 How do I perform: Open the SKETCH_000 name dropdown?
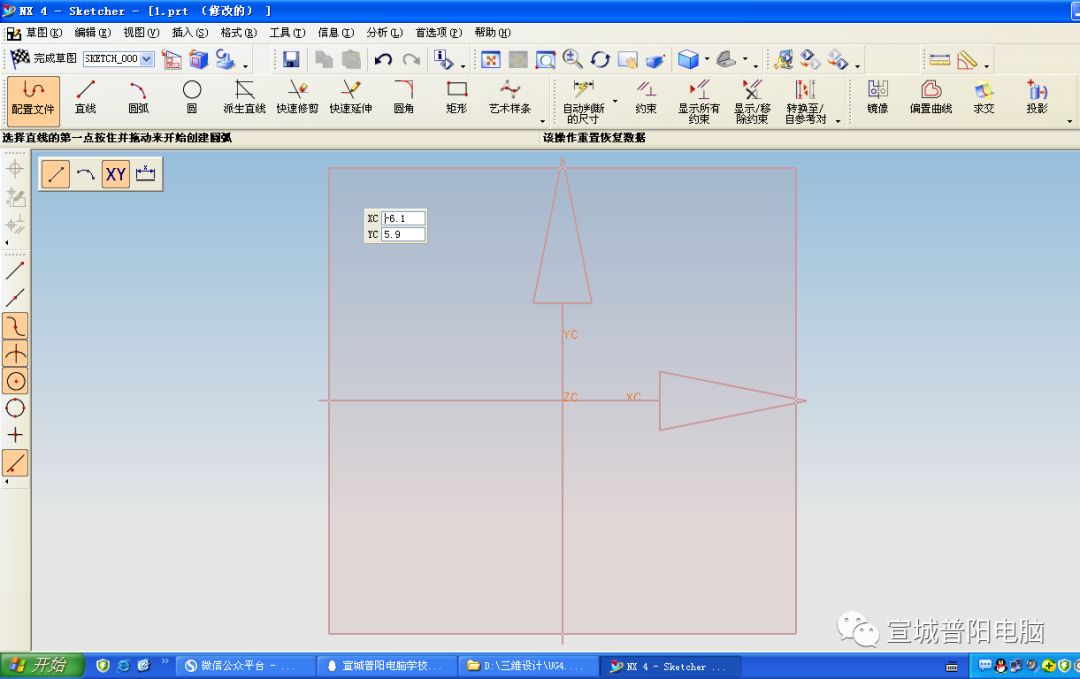145,58
